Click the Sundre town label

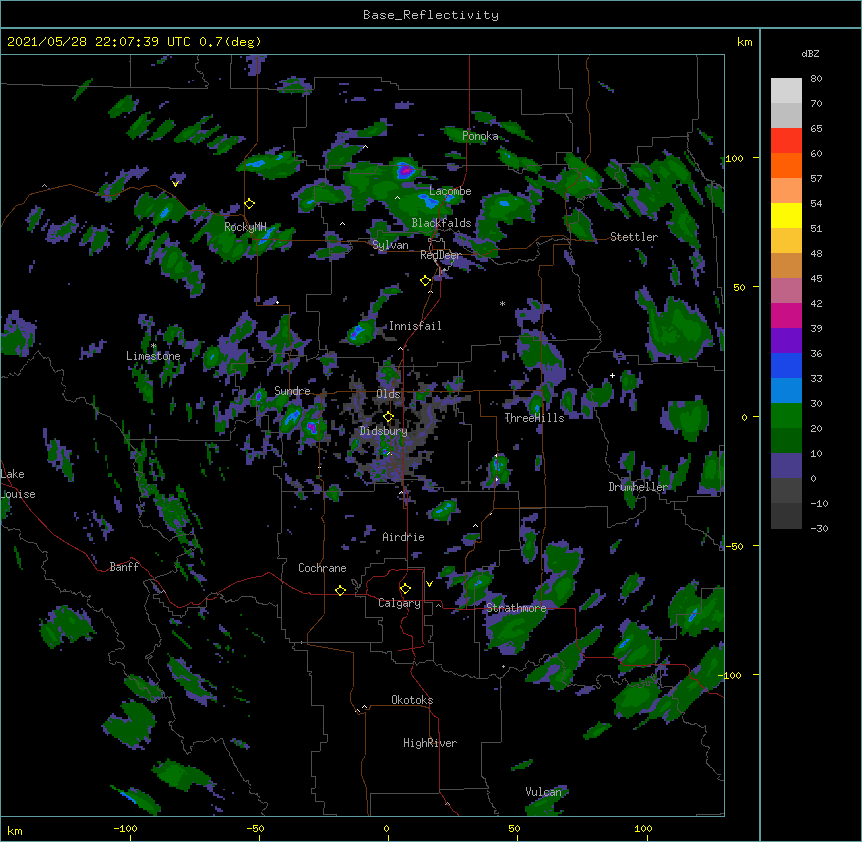pyautogui.click(x=292, y=391)
